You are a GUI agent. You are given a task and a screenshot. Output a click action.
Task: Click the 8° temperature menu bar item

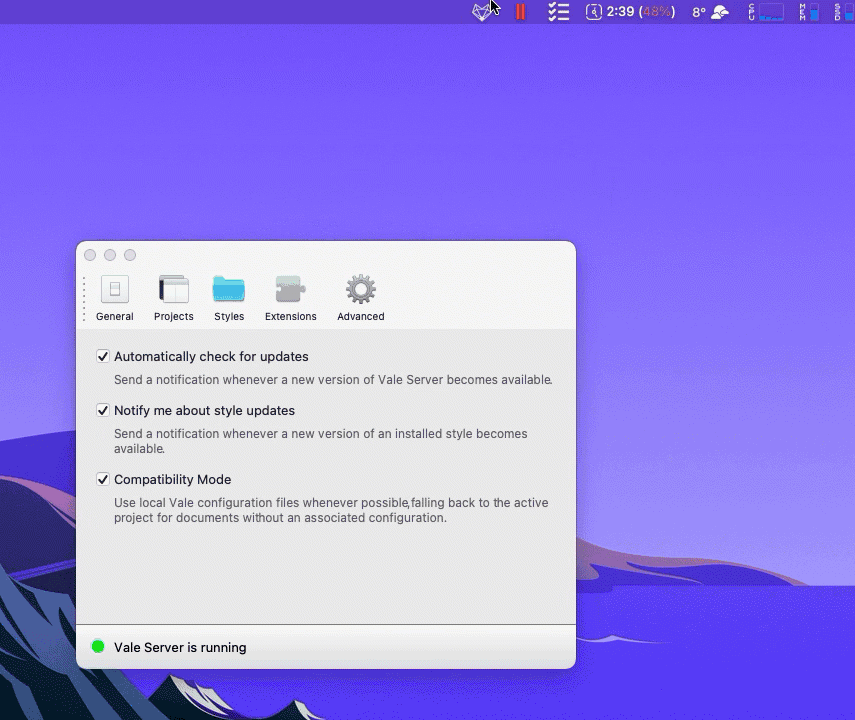699,12
